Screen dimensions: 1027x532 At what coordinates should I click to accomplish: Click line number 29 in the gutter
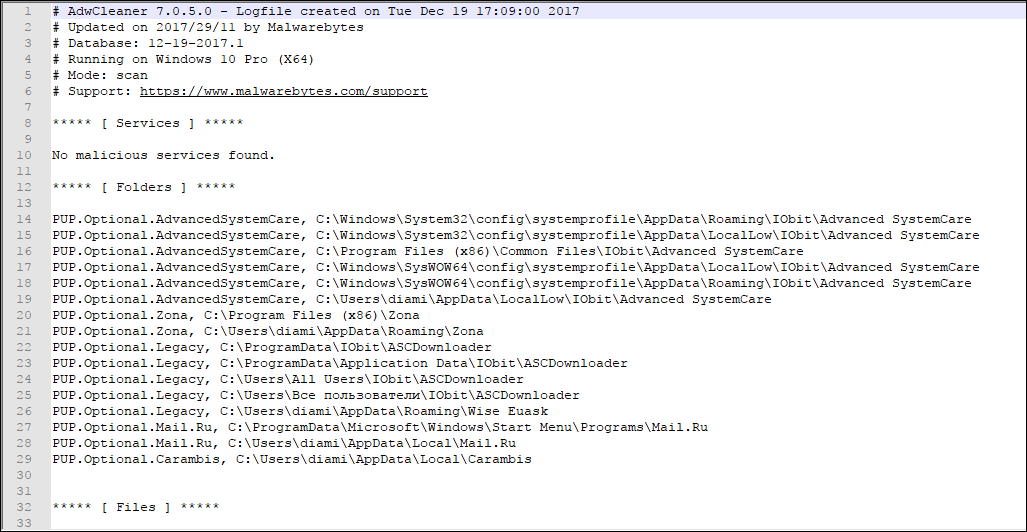(x=24, y=459)
